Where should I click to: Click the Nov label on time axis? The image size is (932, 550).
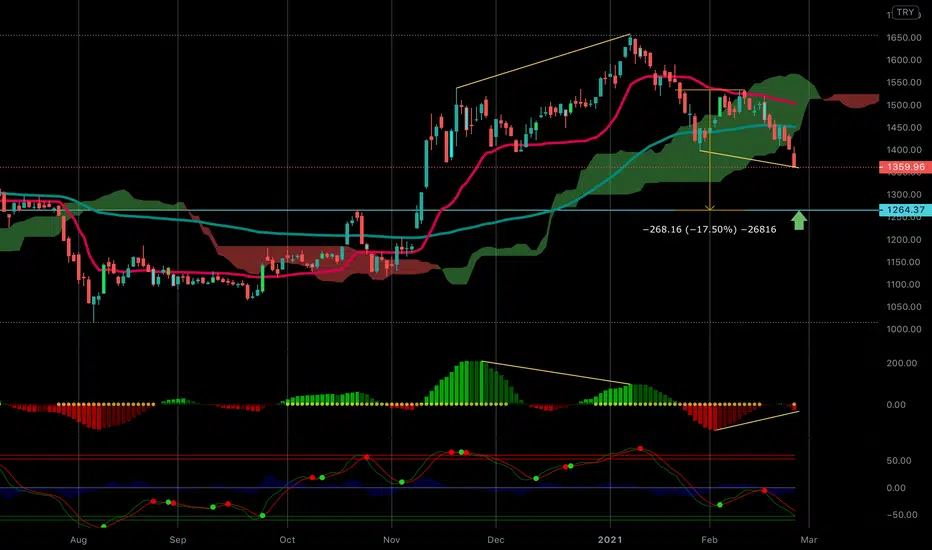tap(392, 540)
